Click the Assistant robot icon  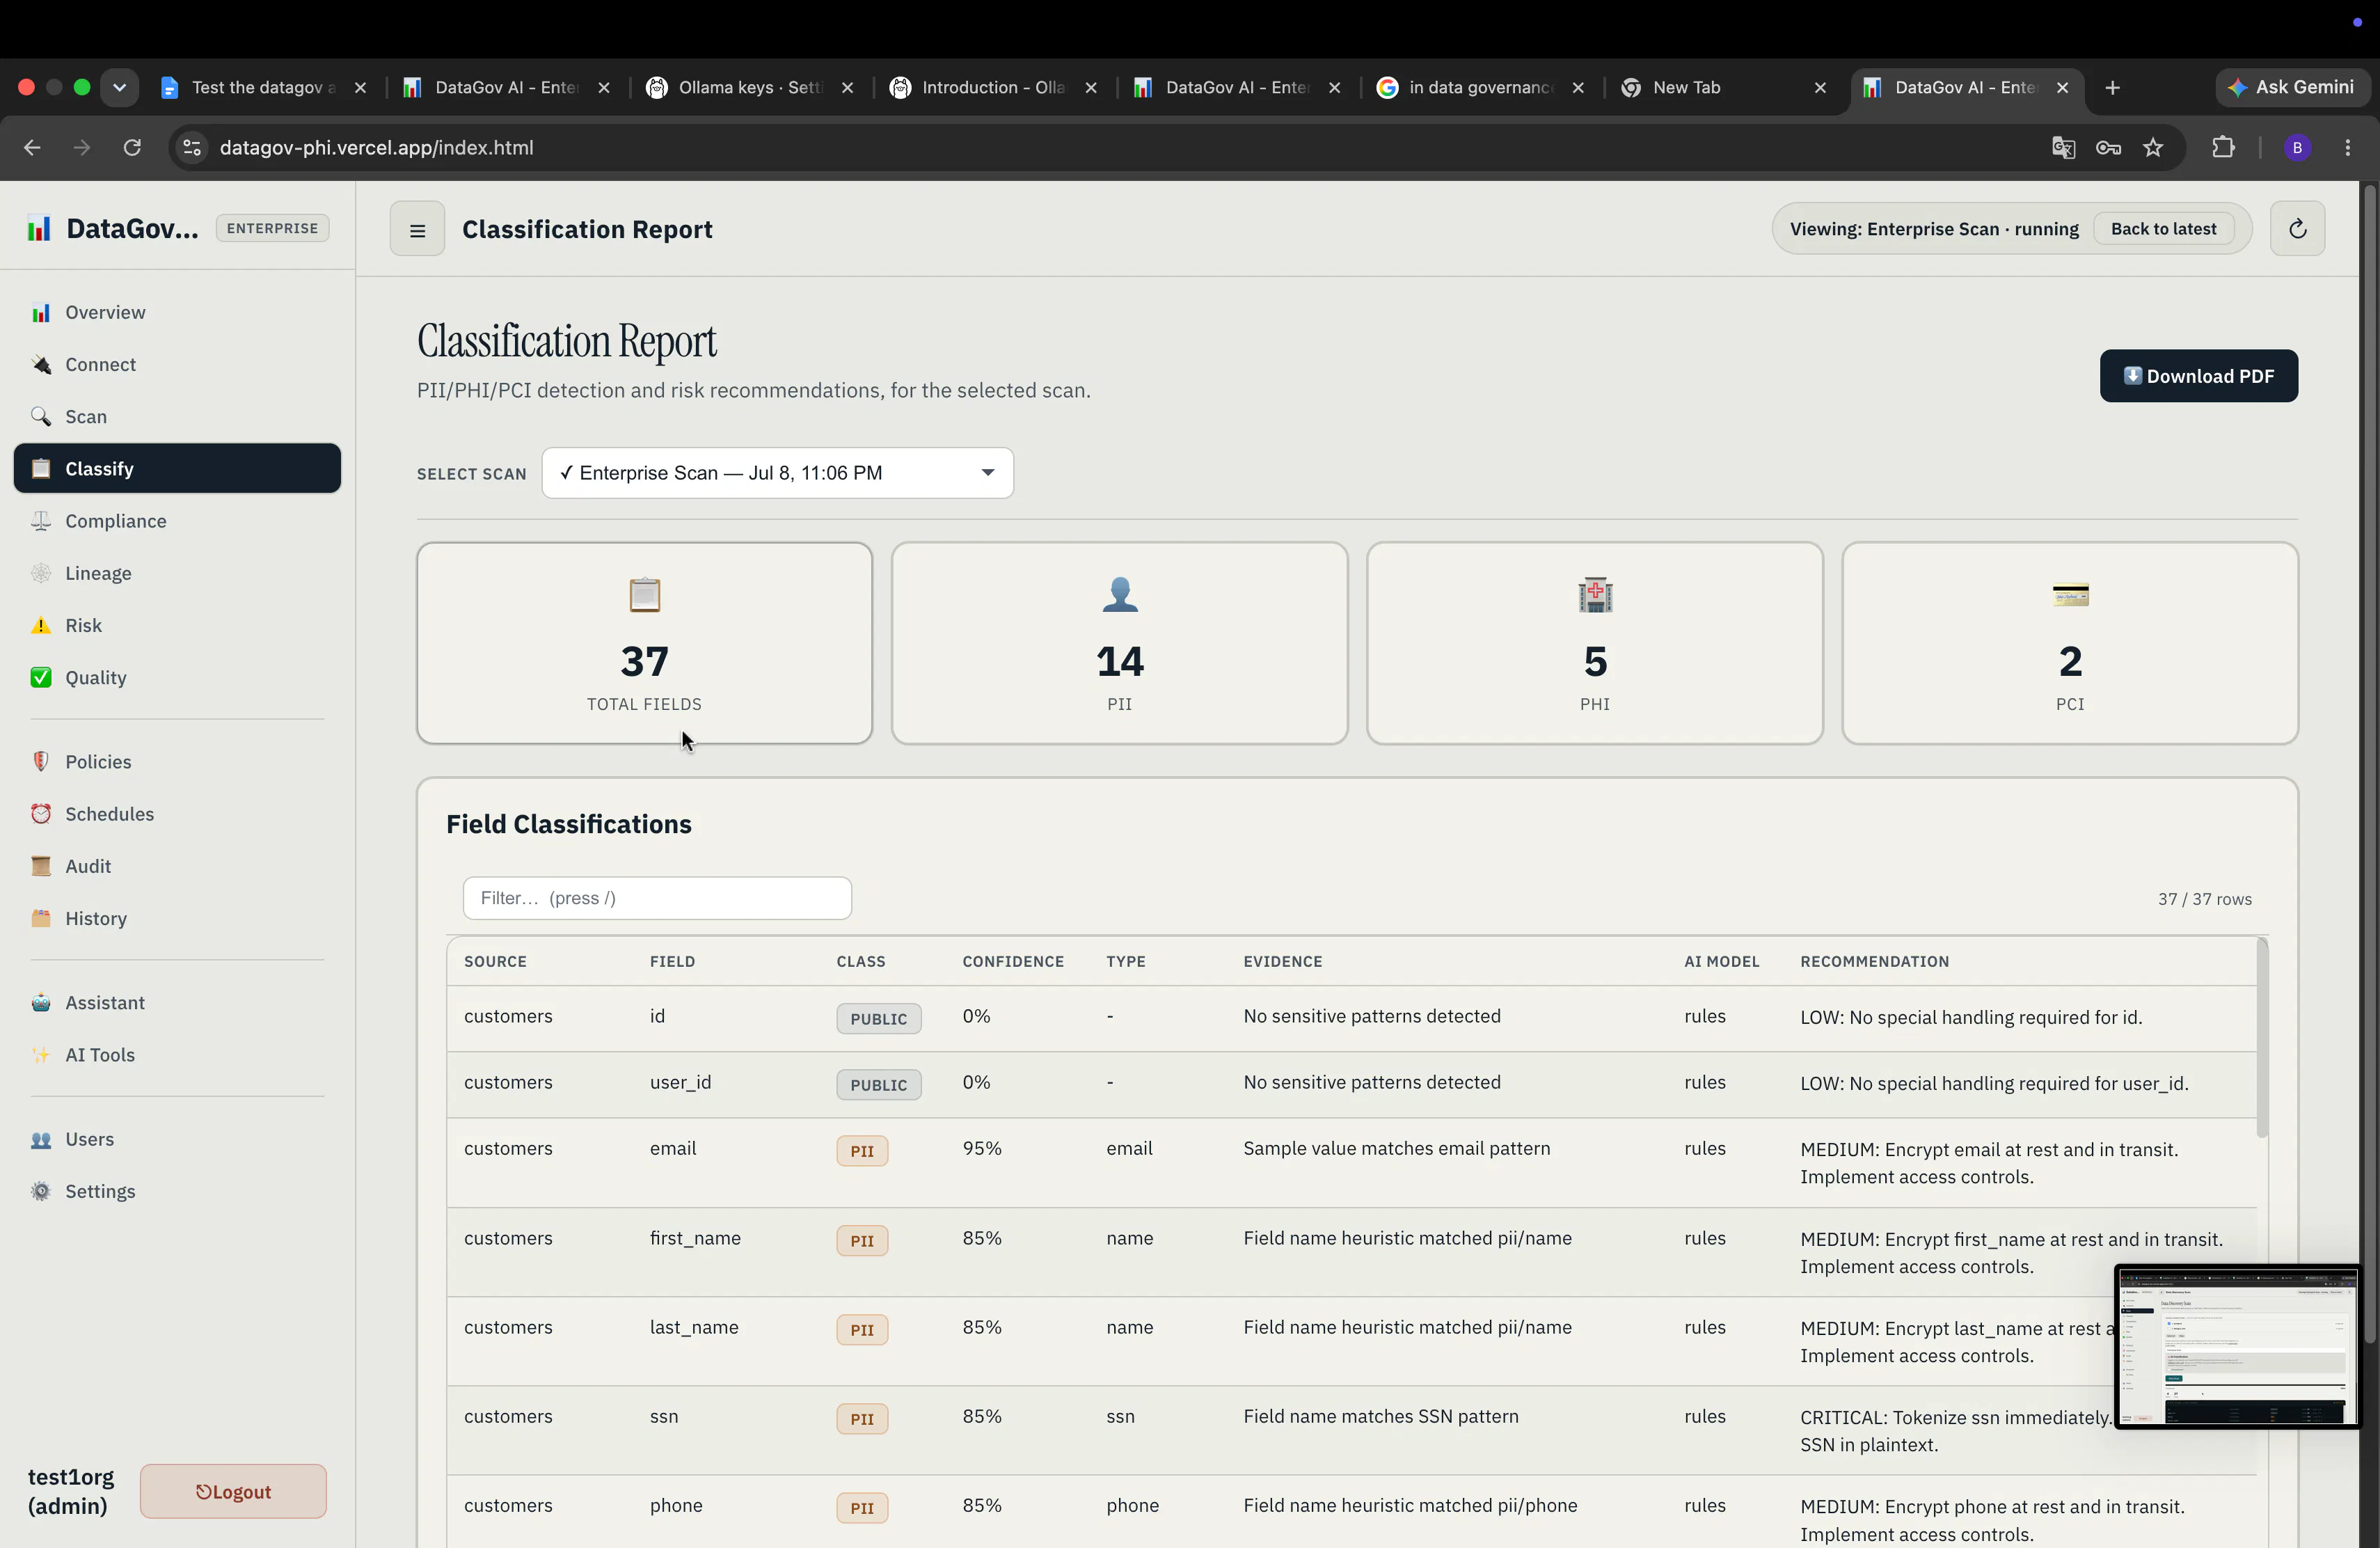click(41, 1002)
